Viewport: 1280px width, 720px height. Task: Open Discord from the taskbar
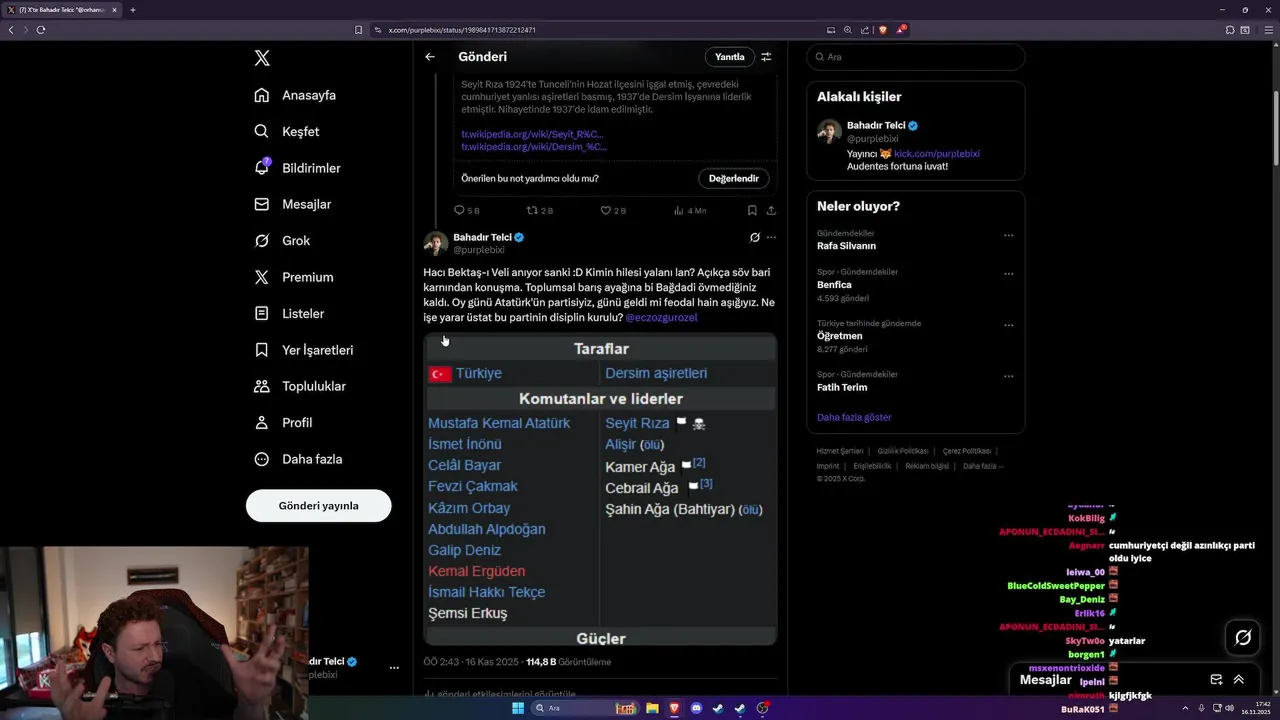[696, 708]
